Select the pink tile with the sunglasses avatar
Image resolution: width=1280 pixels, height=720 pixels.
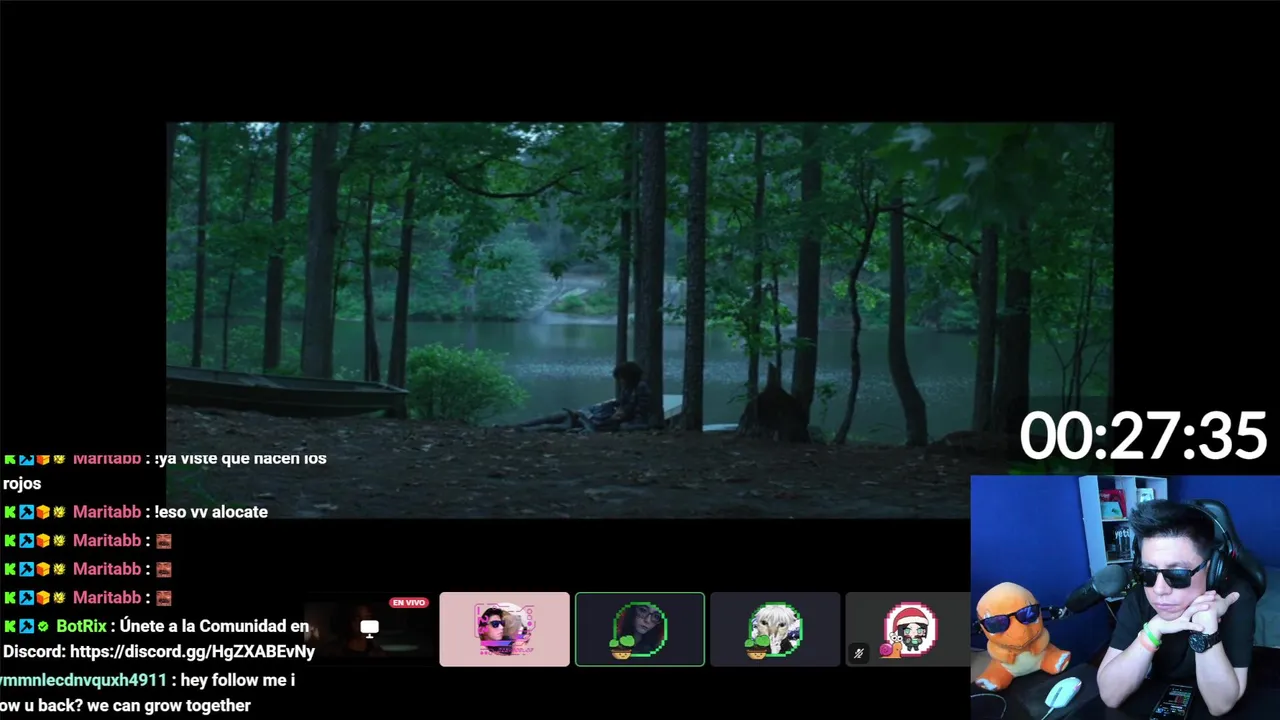pyautogui.click(x=504, y=629)
